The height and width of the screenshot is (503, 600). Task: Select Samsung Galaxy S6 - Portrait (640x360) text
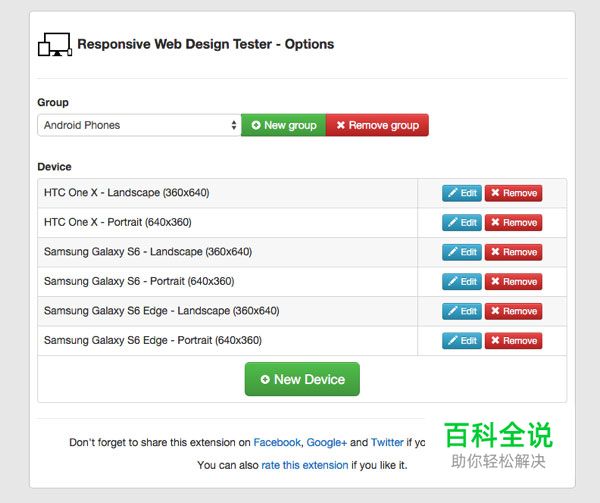(x=139, y=281)
